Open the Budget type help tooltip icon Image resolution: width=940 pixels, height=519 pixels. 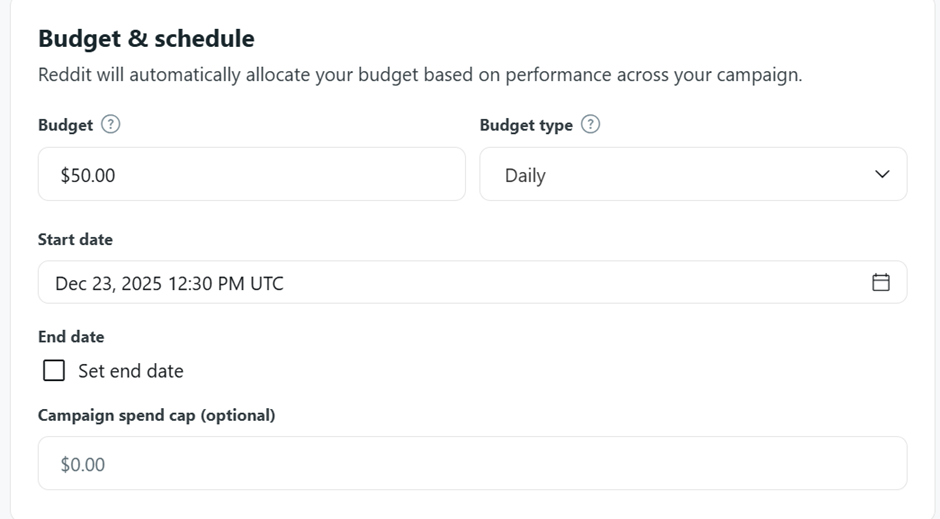point(591,125)
